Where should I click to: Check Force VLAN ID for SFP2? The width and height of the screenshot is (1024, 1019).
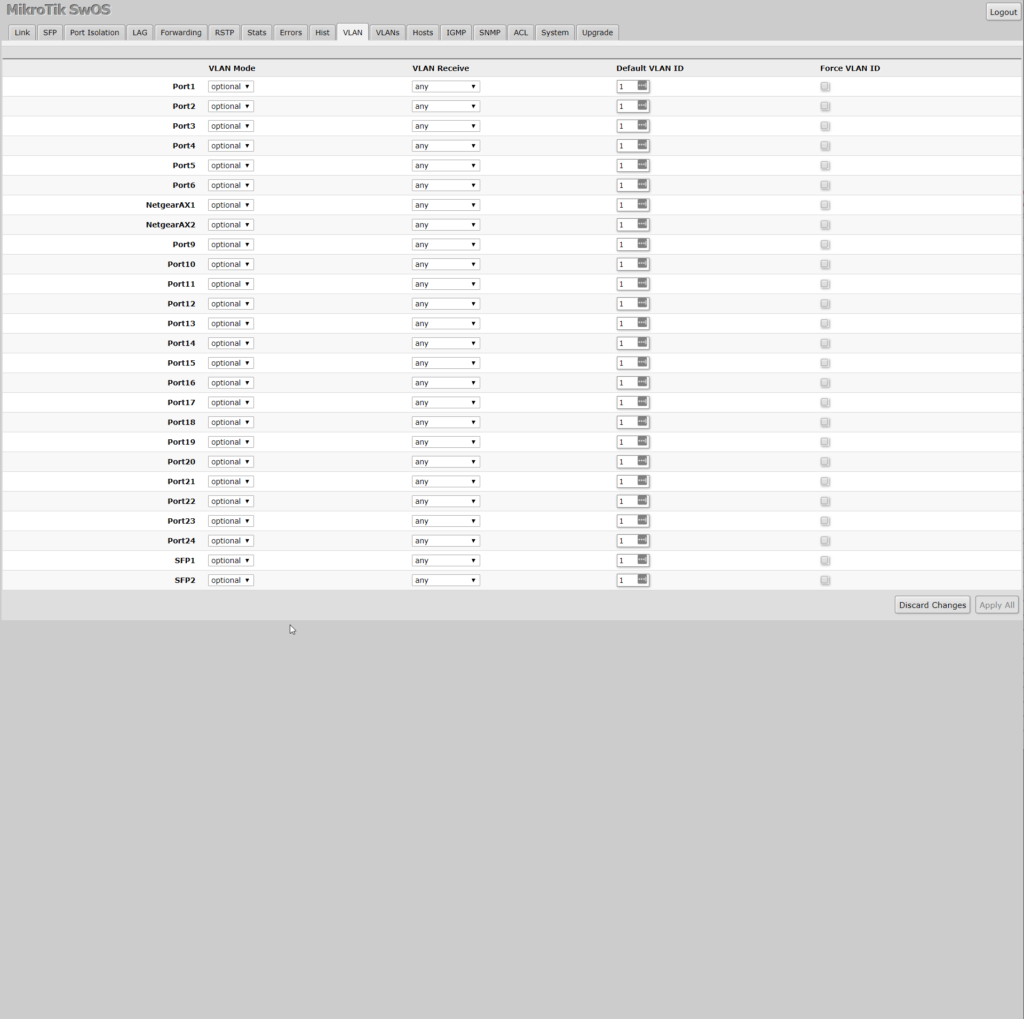click(825, 581)
